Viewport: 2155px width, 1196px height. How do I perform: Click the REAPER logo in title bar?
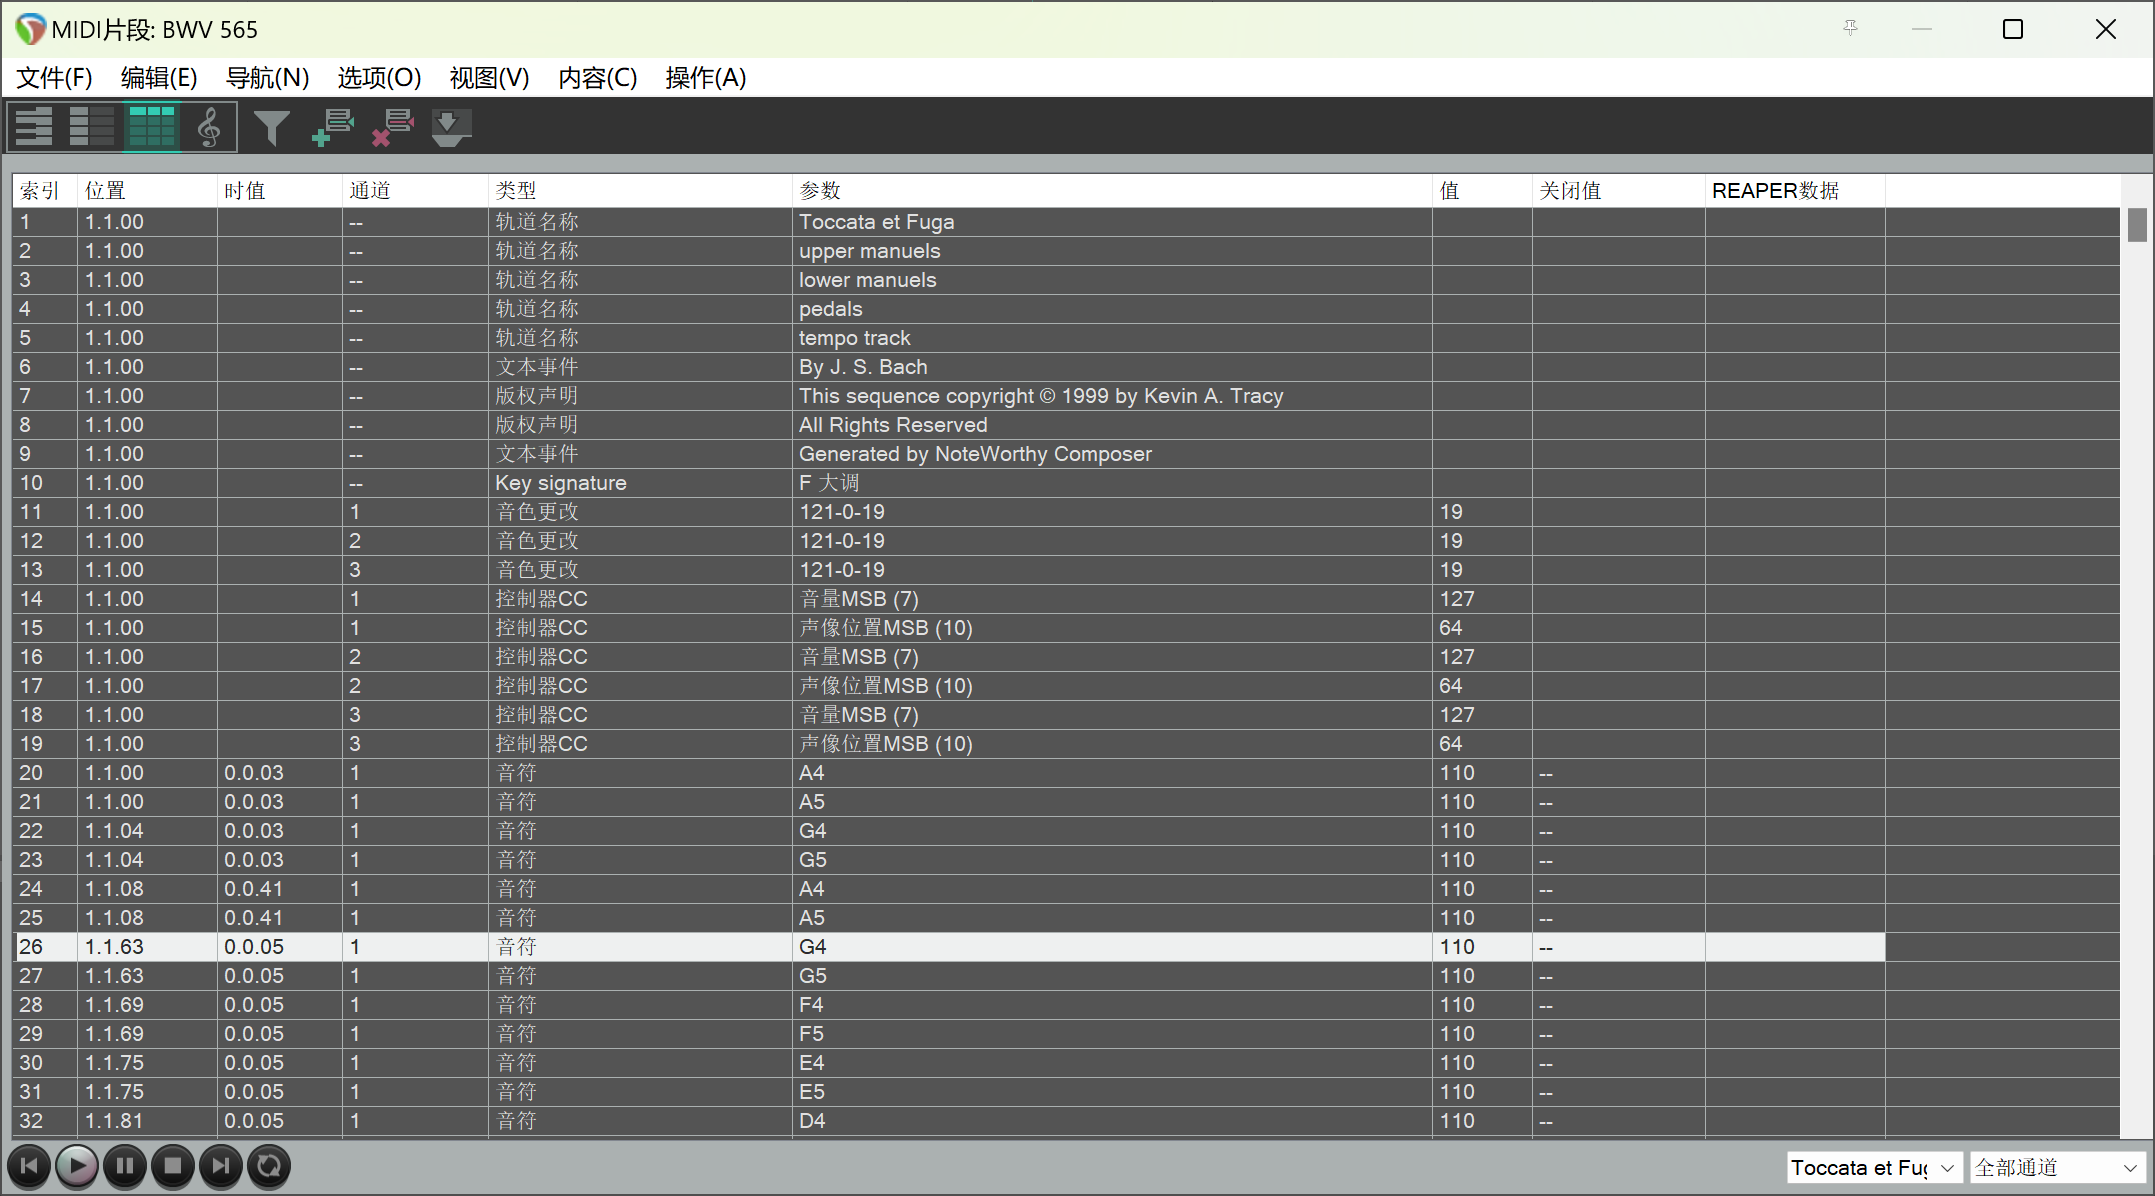[30, 29]
